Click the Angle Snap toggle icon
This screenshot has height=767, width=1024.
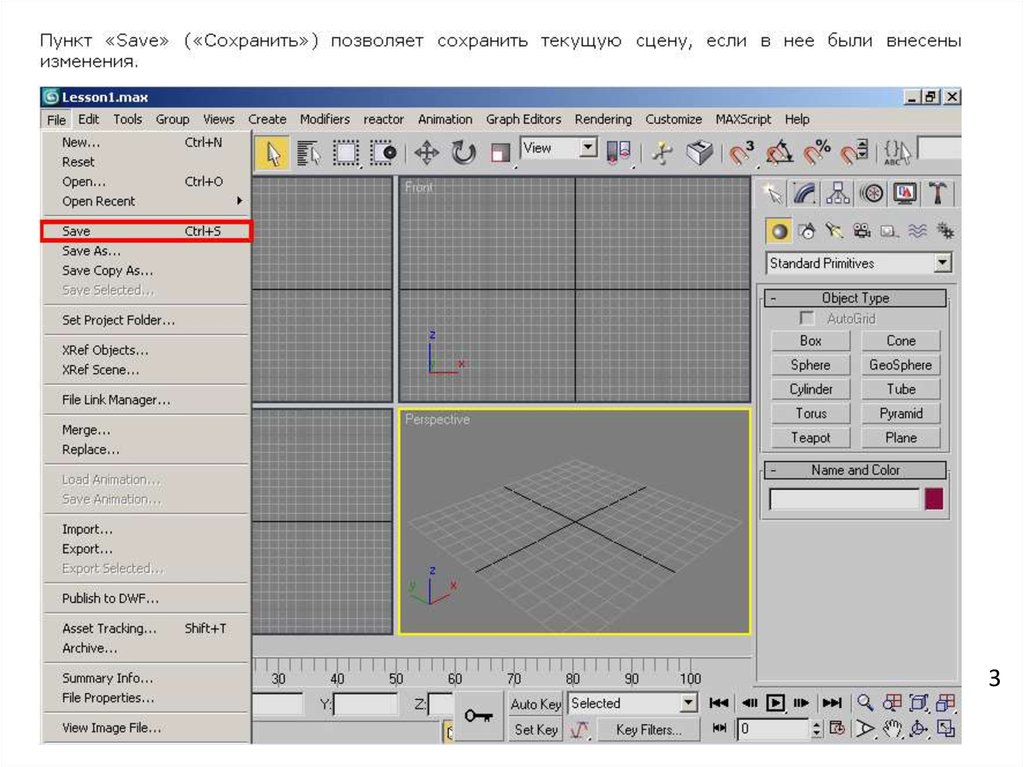tap(778, 153)
